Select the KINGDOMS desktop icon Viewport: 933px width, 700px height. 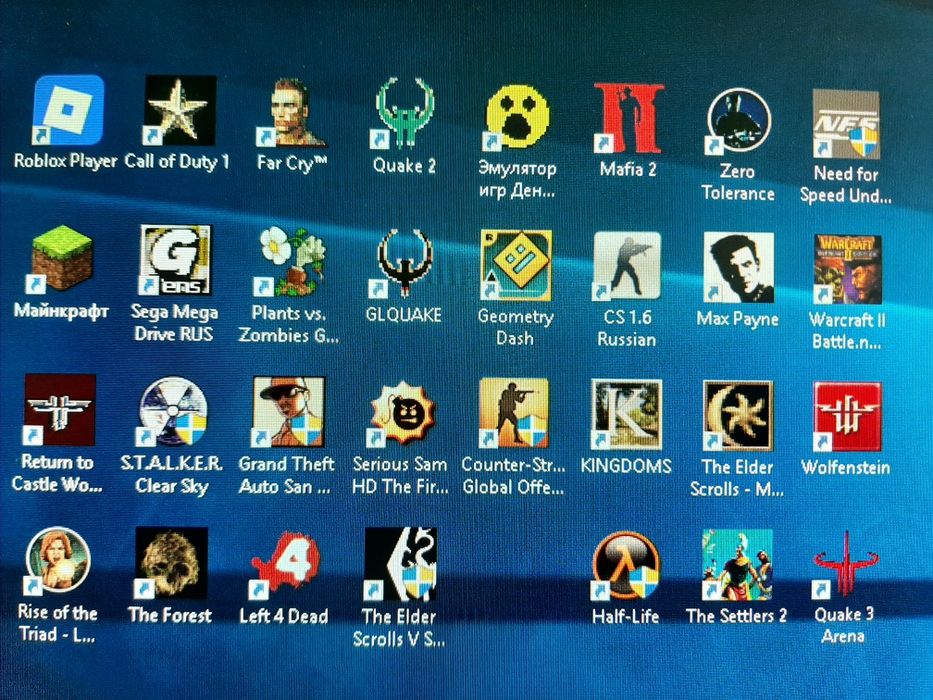627,415
